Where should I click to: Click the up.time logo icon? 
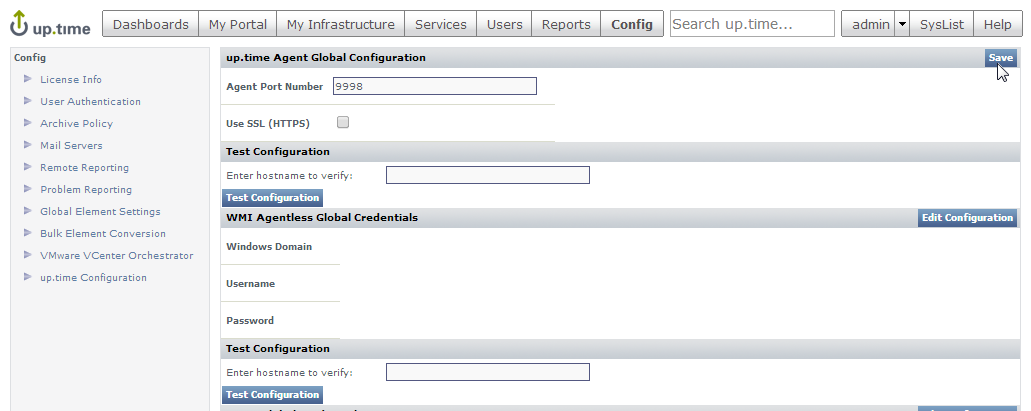coord(20,25)
